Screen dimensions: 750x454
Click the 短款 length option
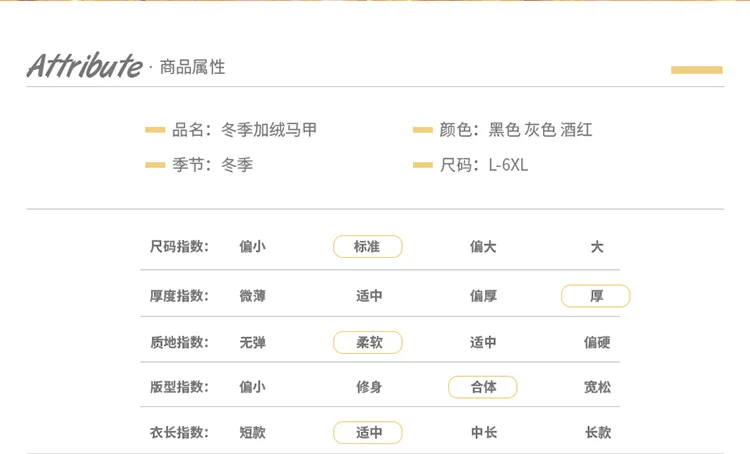coord(252,433)
